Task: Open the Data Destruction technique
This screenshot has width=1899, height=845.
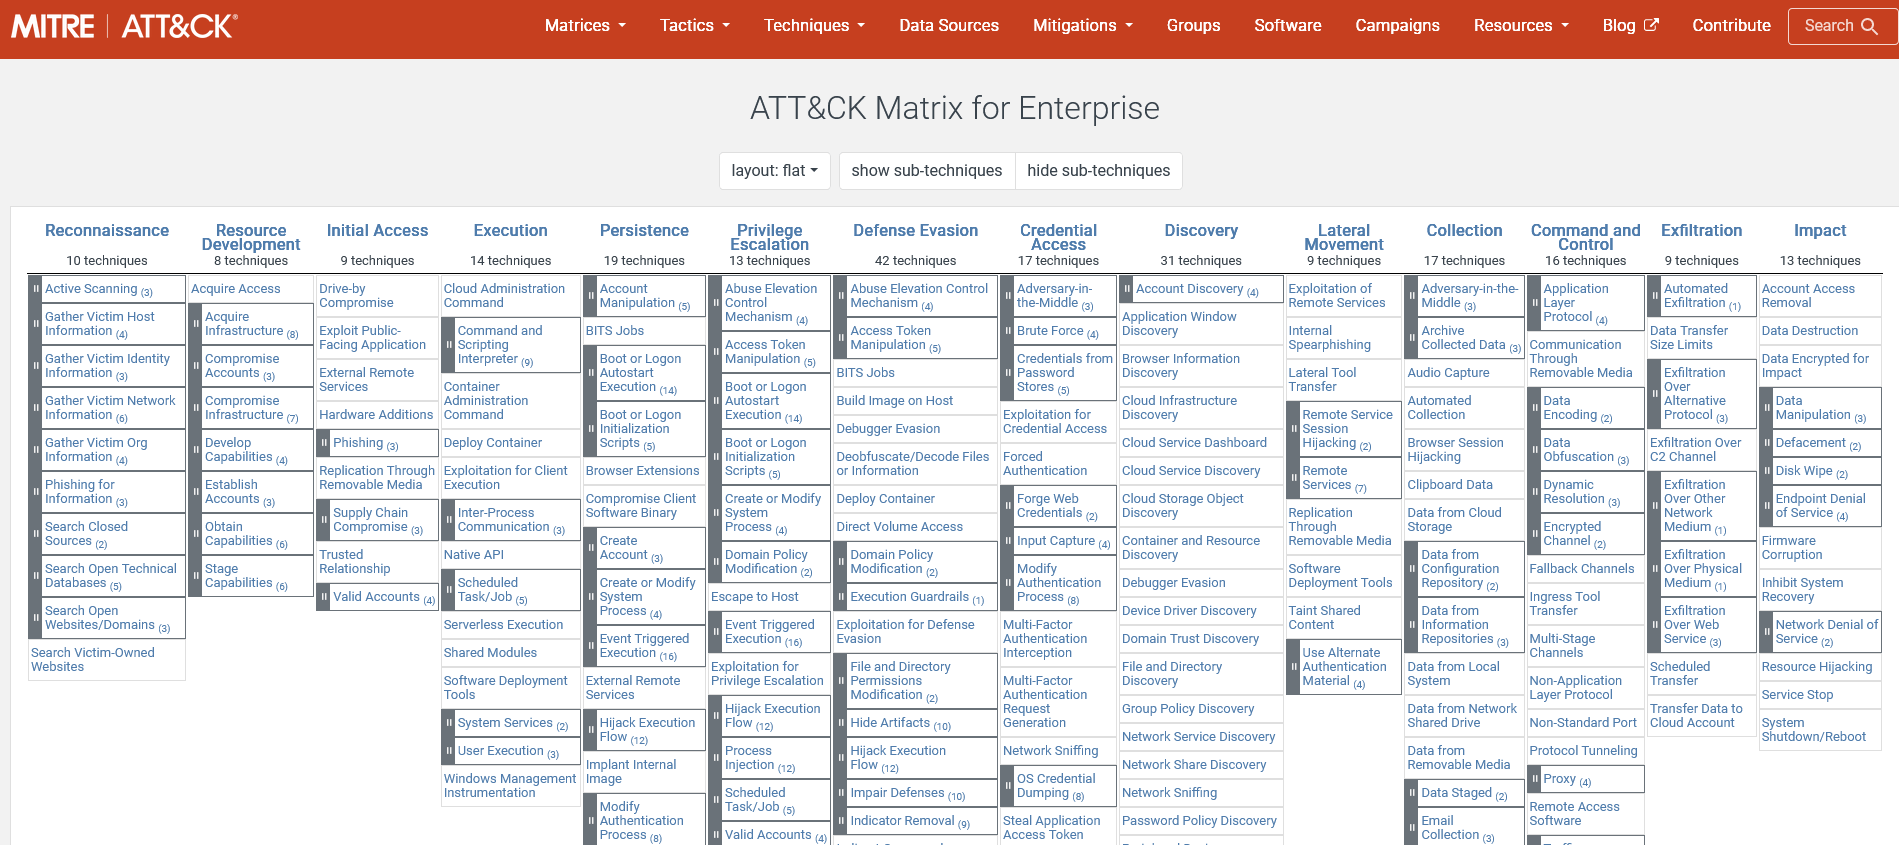Action: (x=1810, y=331)
